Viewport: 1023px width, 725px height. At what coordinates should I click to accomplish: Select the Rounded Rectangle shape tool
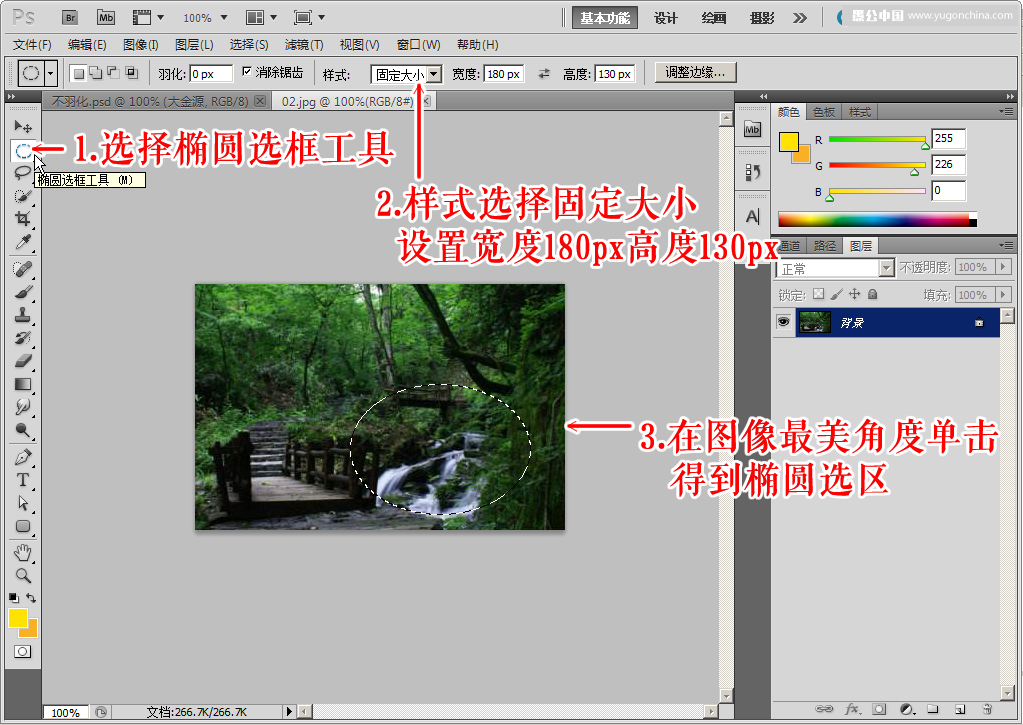point(23,526)
